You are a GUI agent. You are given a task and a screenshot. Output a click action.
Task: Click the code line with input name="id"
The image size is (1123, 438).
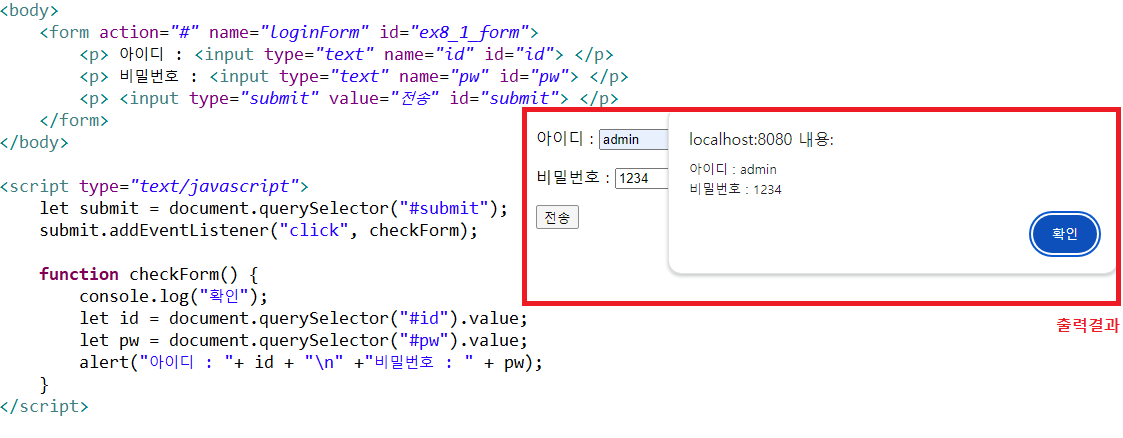(x=347, y=54)
